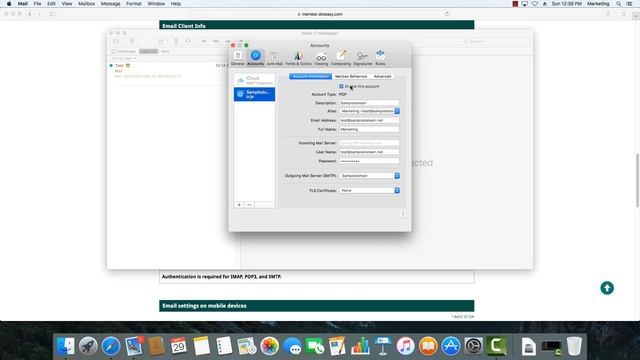Open Launchpad rocket icon in Dock
This screenshot has height=360, width=640.
[88, 346]
